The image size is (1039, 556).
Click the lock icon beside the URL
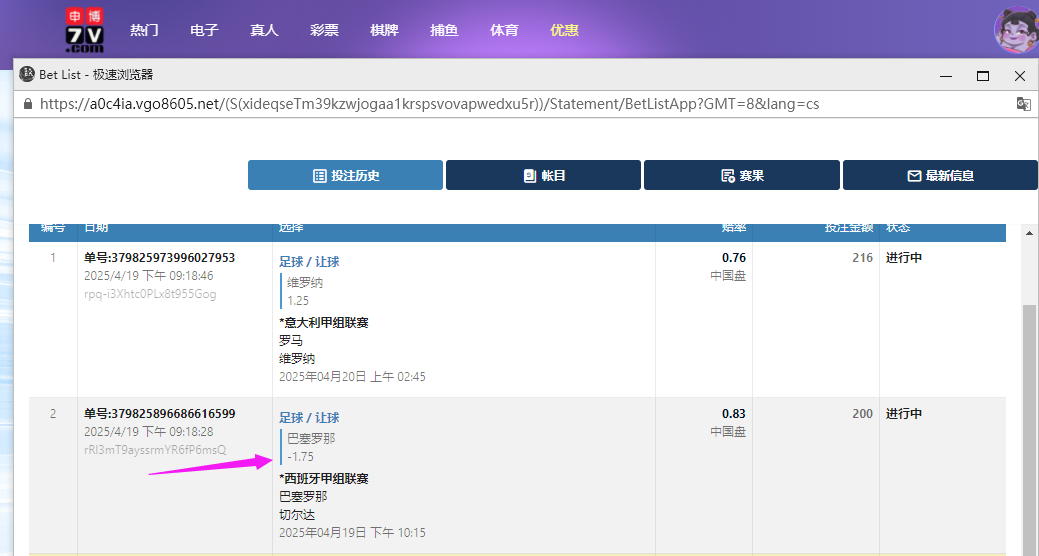tap(27, 104)
